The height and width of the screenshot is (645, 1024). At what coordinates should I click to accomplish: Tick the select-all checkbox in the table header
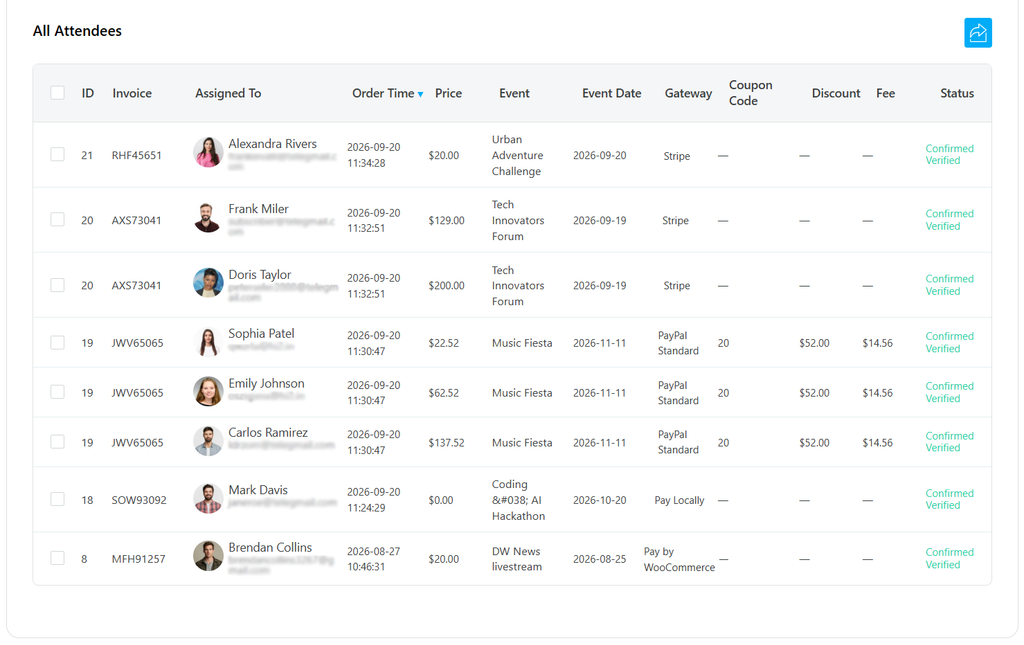click(57, 93)
